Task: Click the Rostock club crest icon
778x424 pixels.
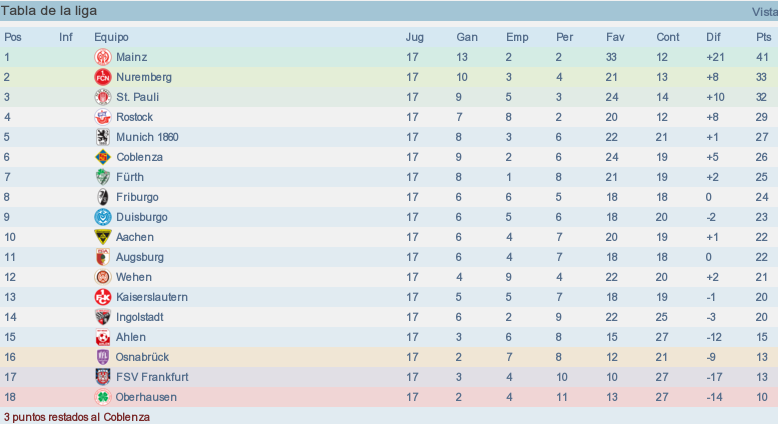Action: point(103,117)
